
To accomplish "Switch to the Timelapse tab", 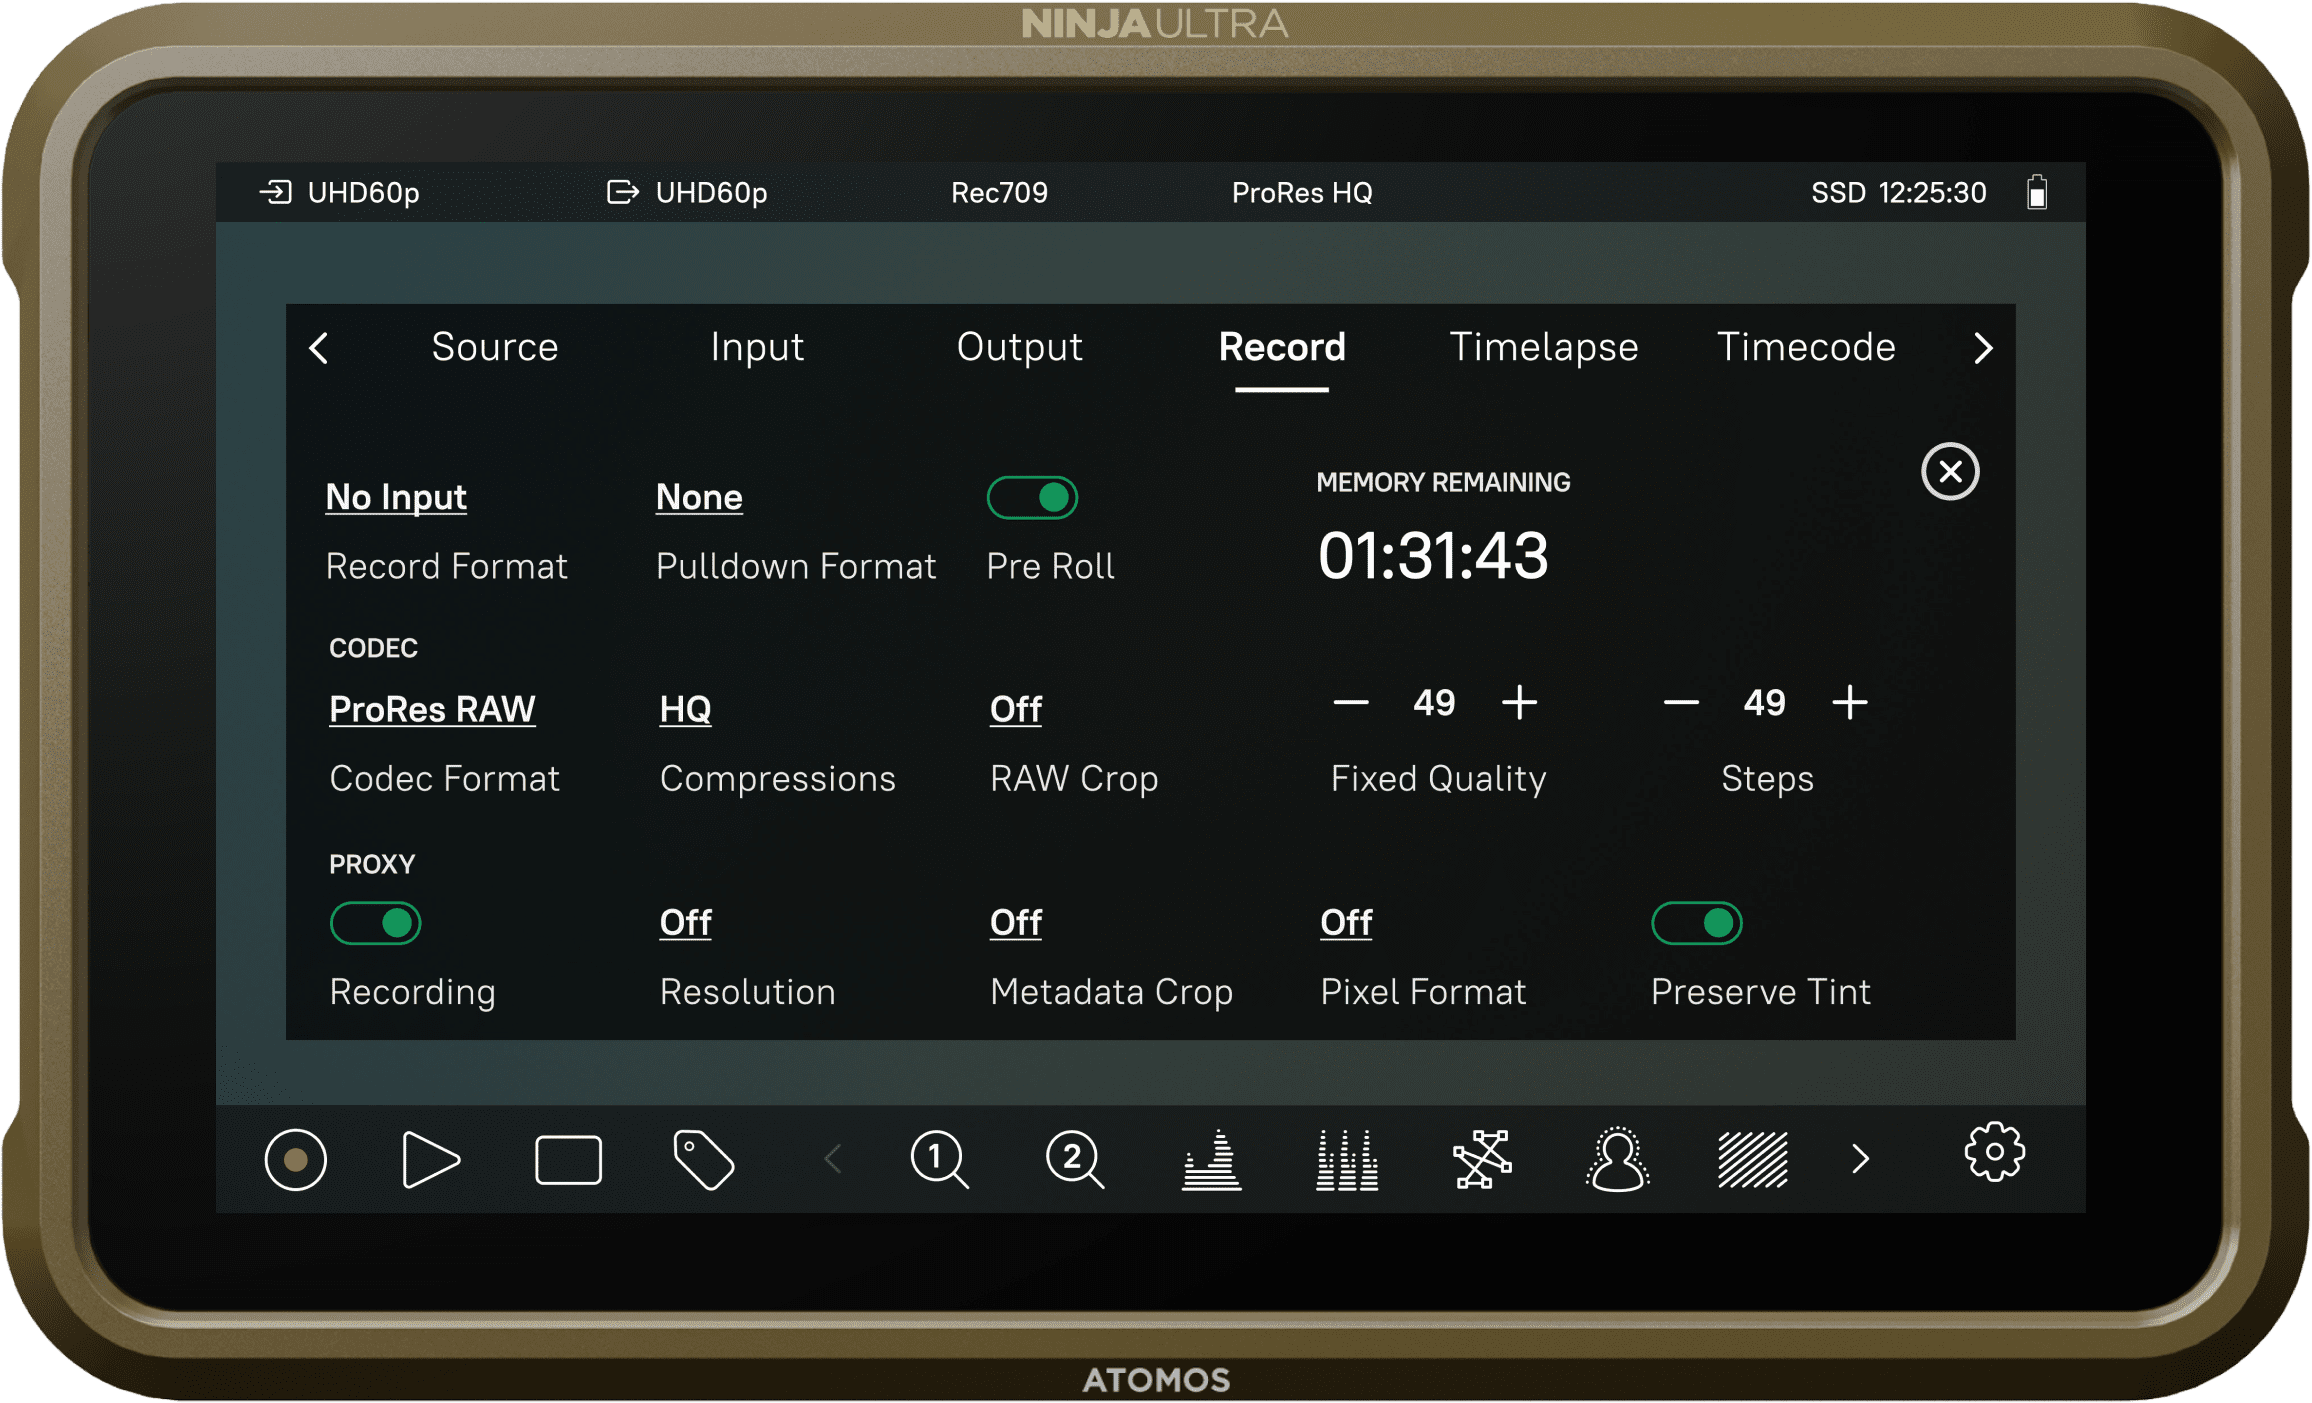I will (1544, 347).
